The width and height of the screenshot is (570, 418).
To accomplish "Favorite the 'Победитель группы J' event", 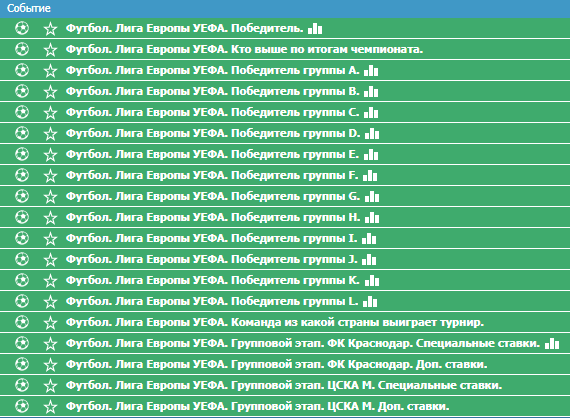I will pos(50,260).
